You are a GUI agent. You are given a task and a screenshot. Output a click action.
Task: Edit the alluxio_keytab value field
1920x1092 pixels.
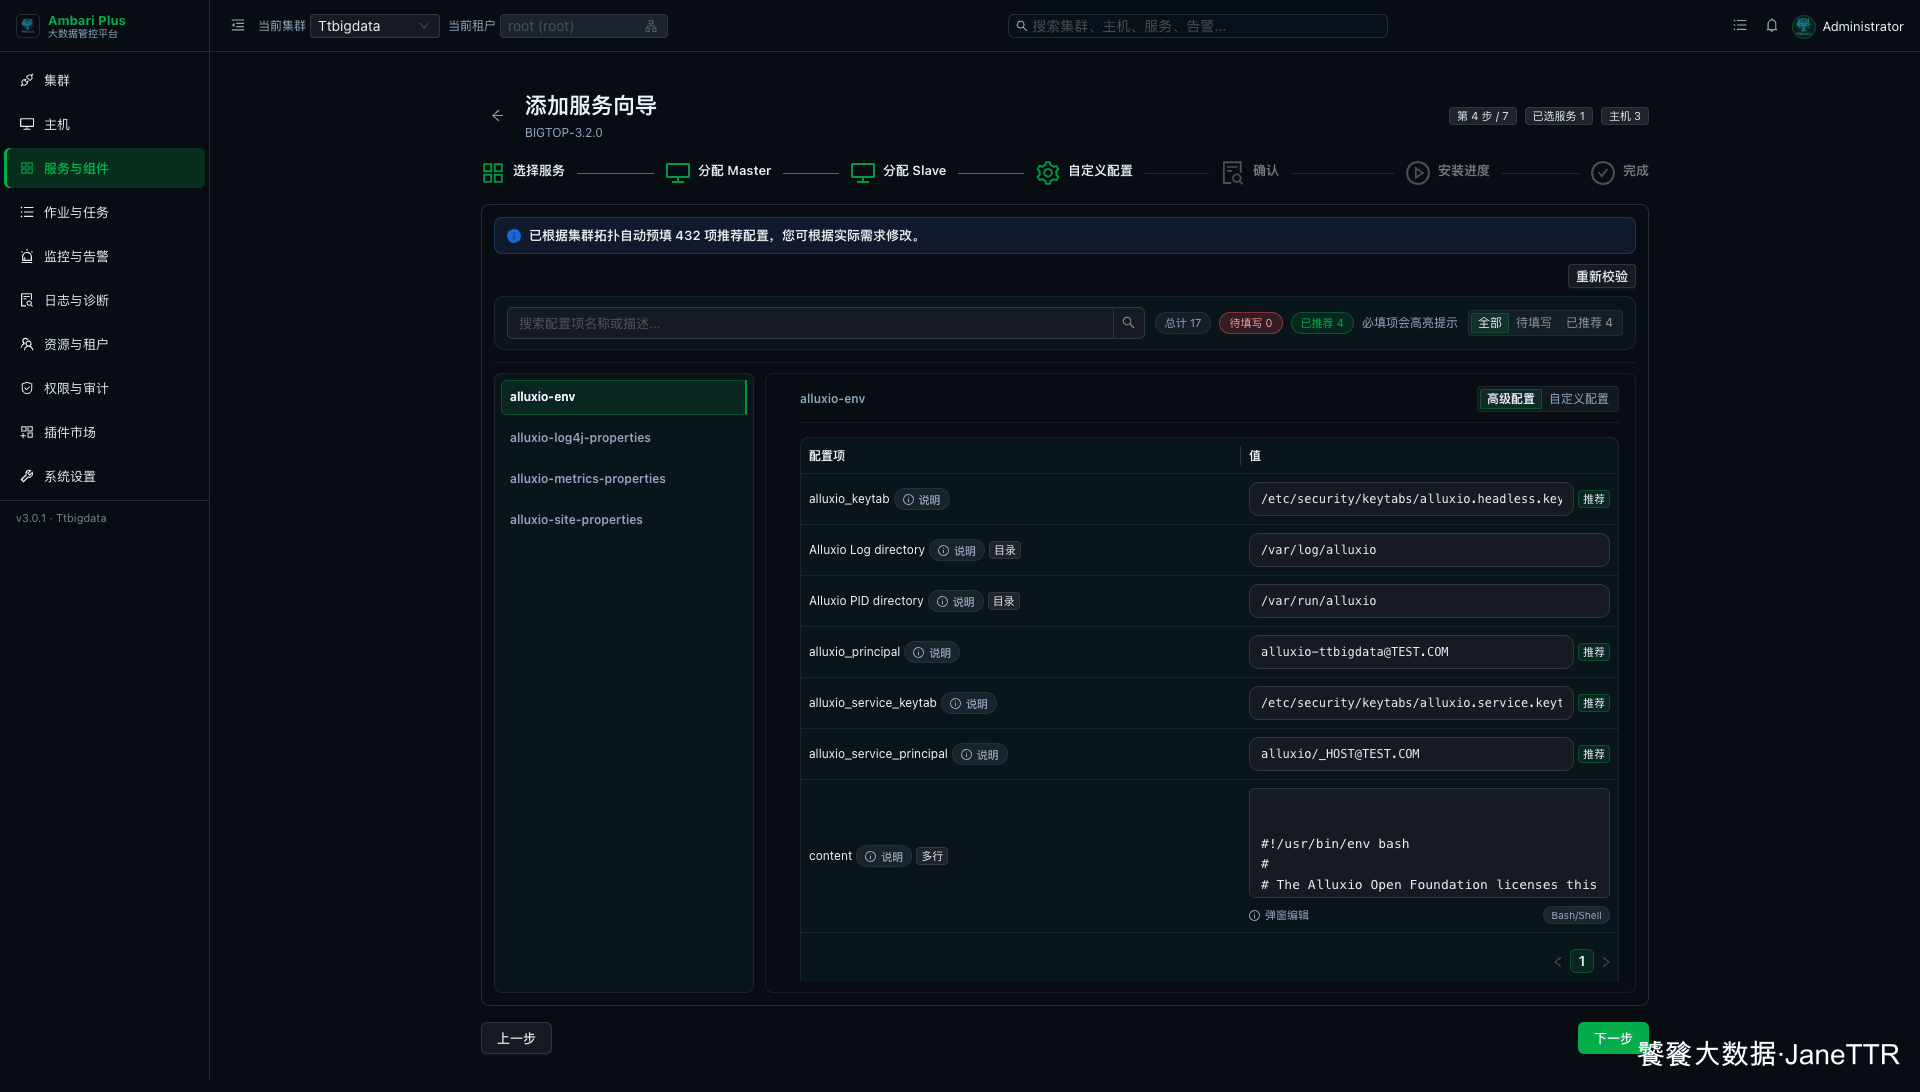tap(1410, 499)
